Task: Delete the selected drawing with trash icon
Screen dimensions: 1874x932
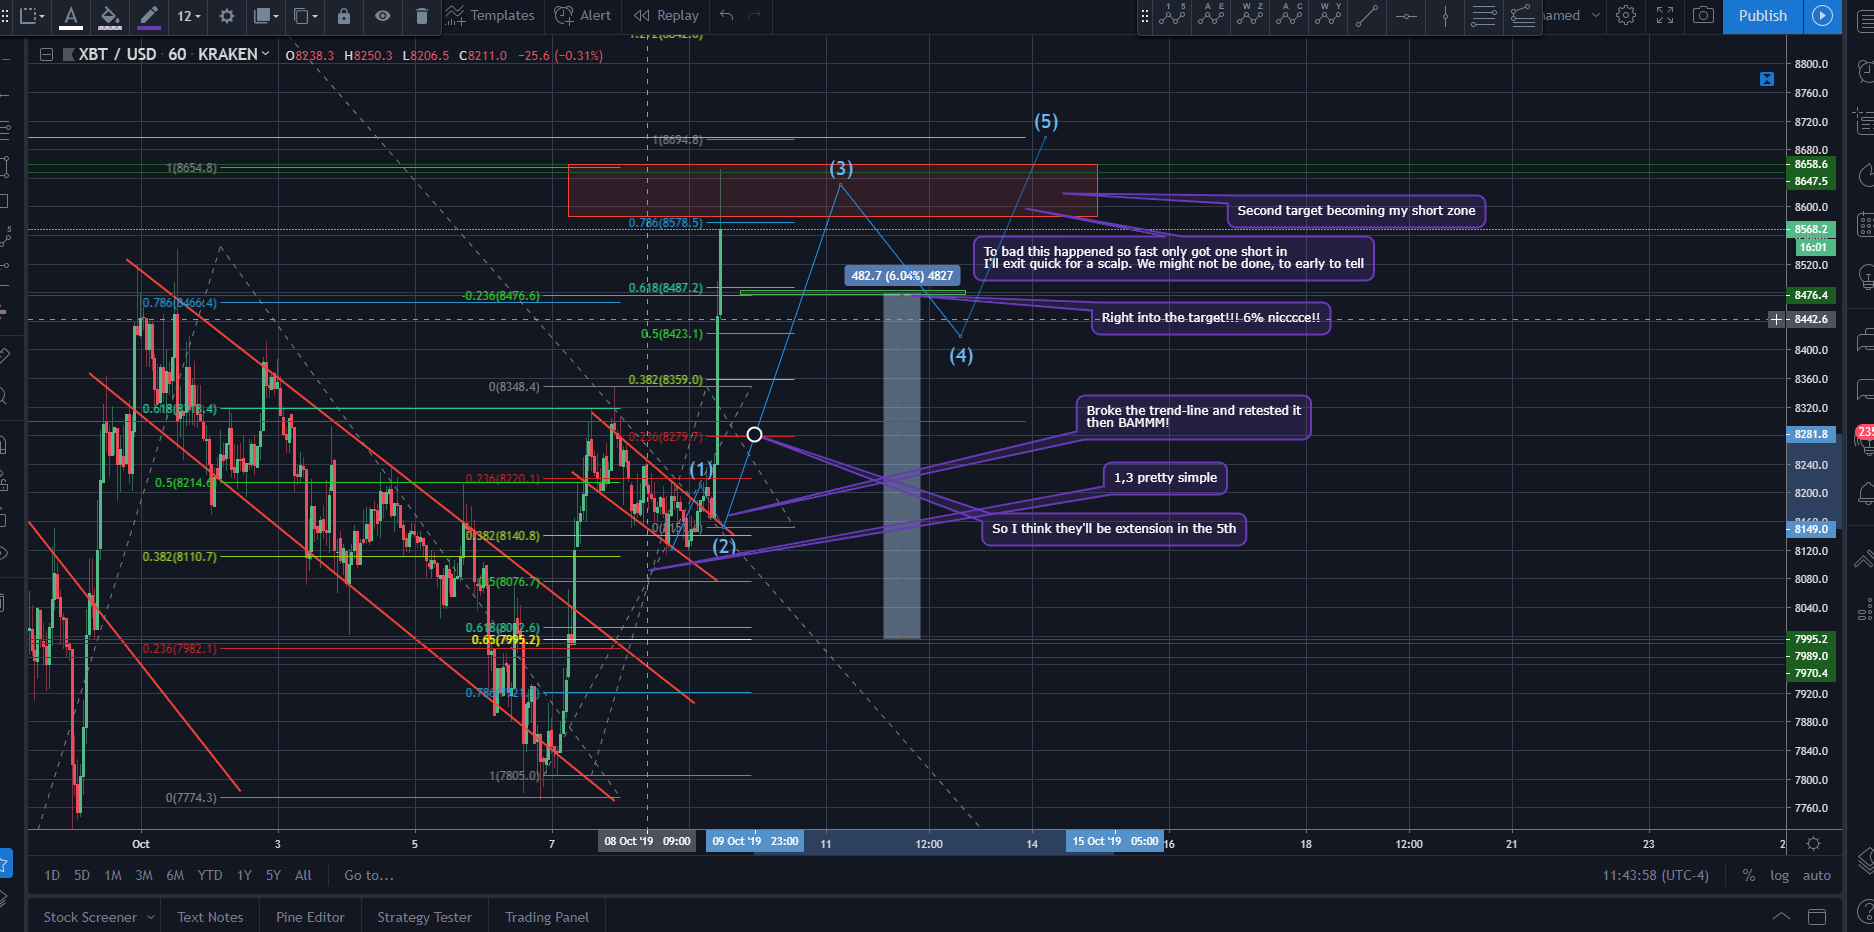Action: point(422,16)
